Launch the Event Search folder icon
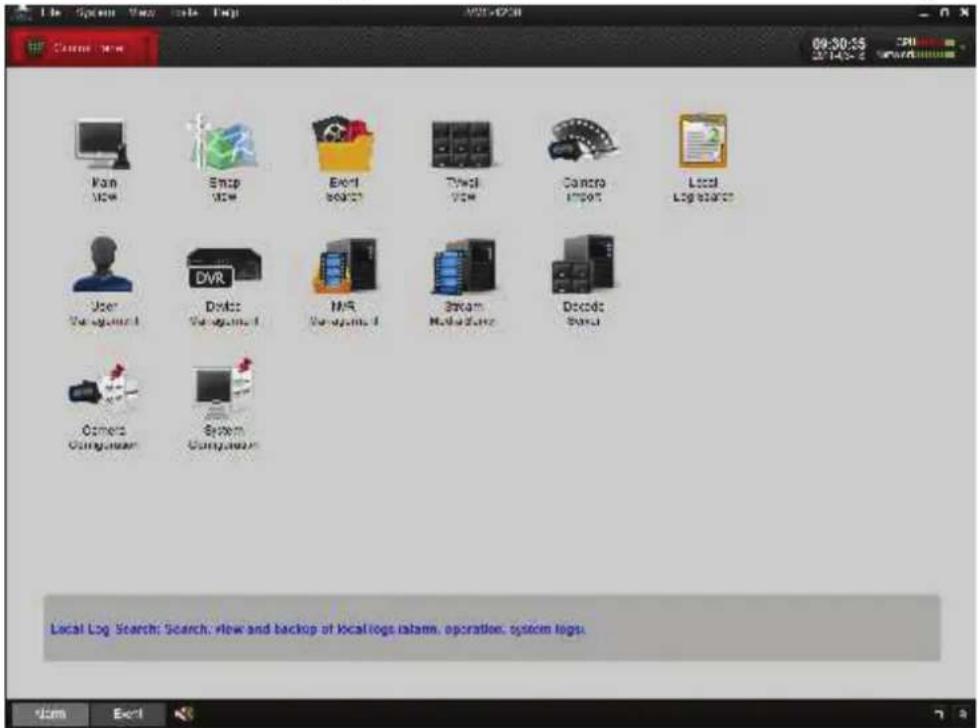This screenshot has width=978, height=728. point(343,144)
